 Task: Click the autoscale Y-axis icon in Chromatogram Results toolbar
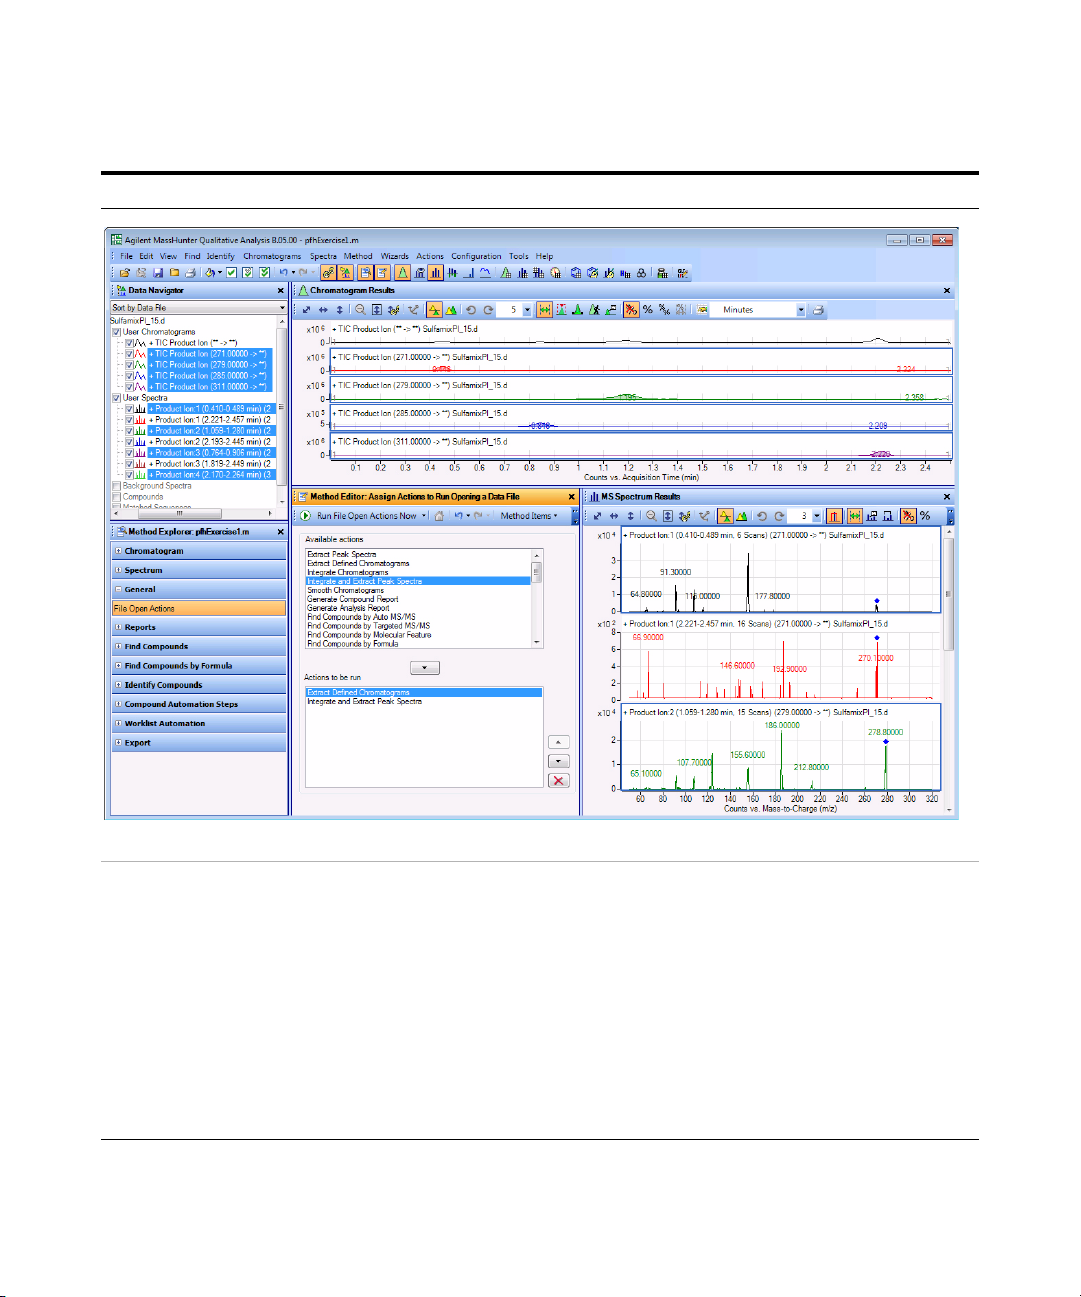click(x=339, y=310)
